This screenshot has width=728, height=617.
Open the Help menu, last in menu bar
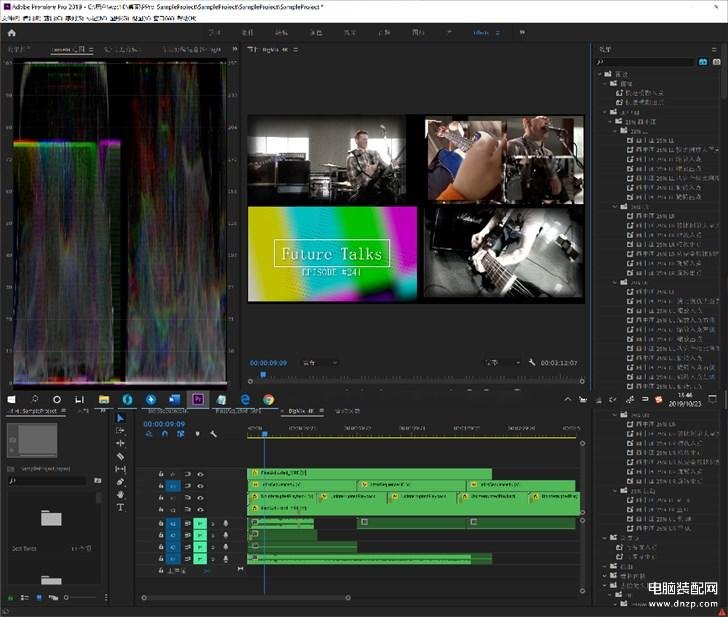coord(187,18)
